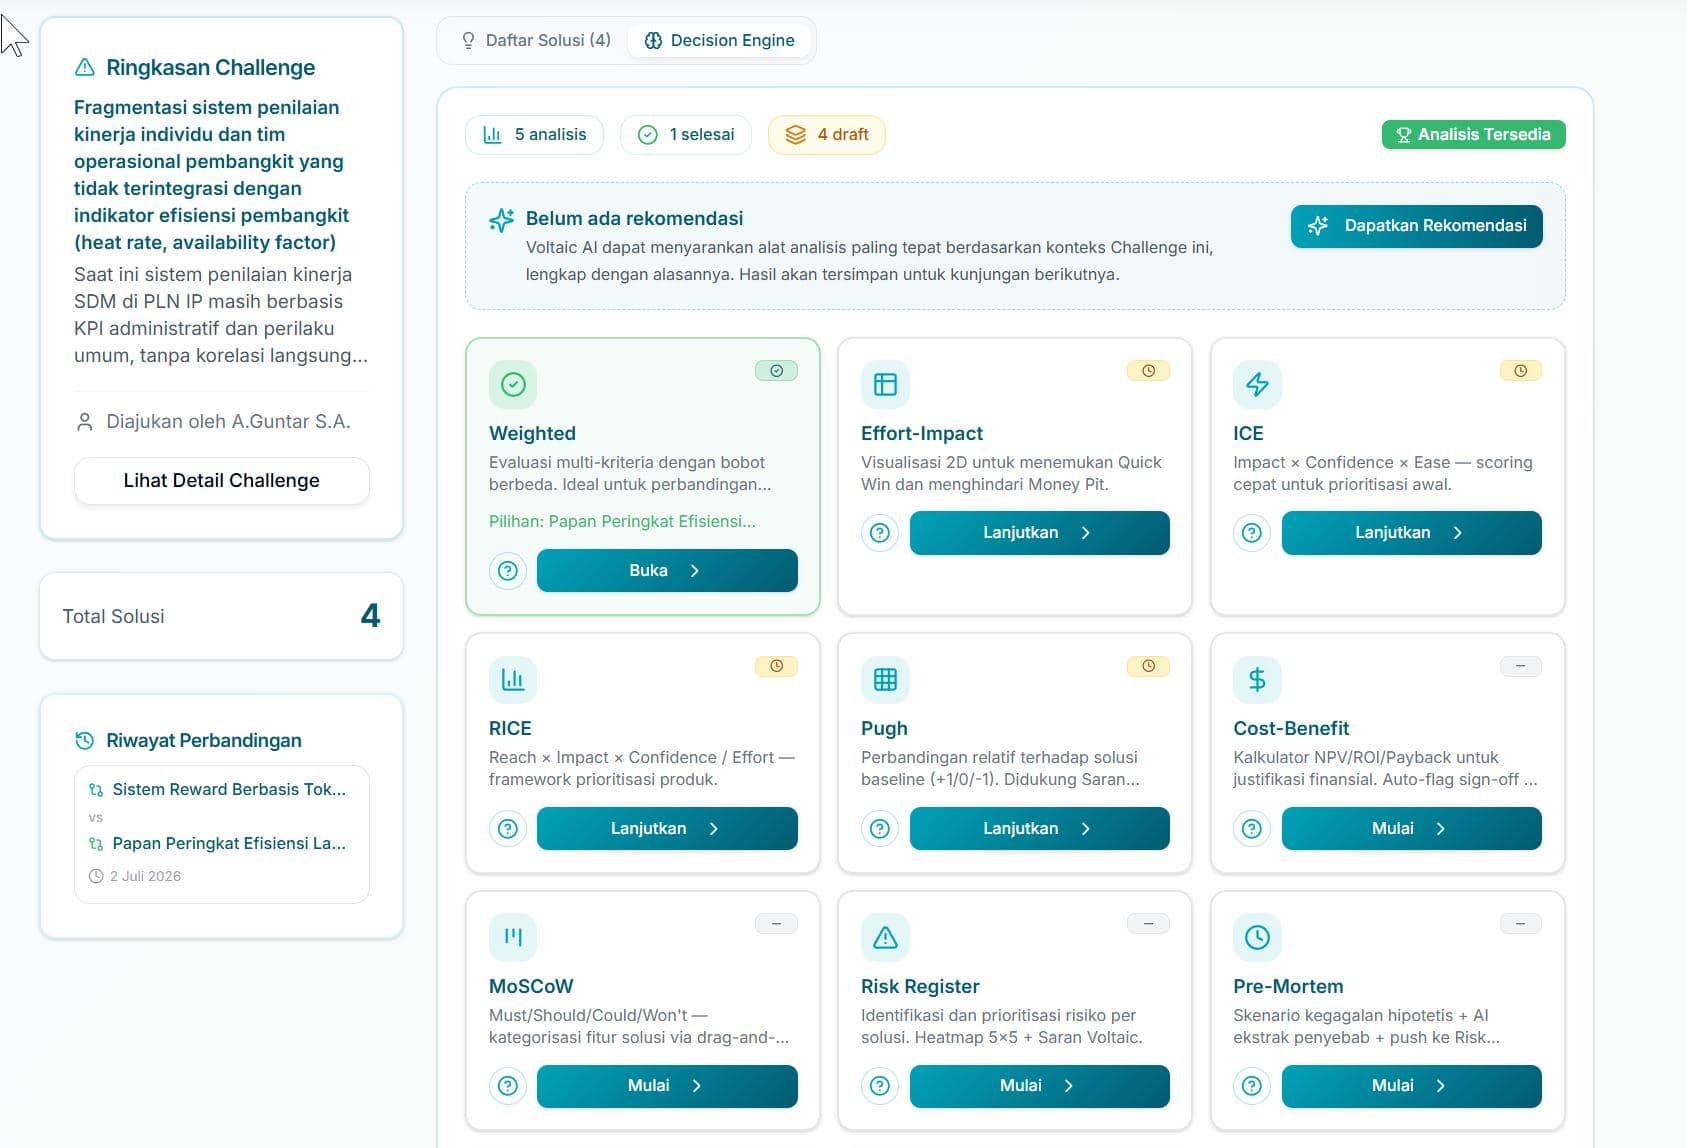Continue the RICE analysis with Lanjutkan
The image size is (1687, 1148).
tap(667, 829)
